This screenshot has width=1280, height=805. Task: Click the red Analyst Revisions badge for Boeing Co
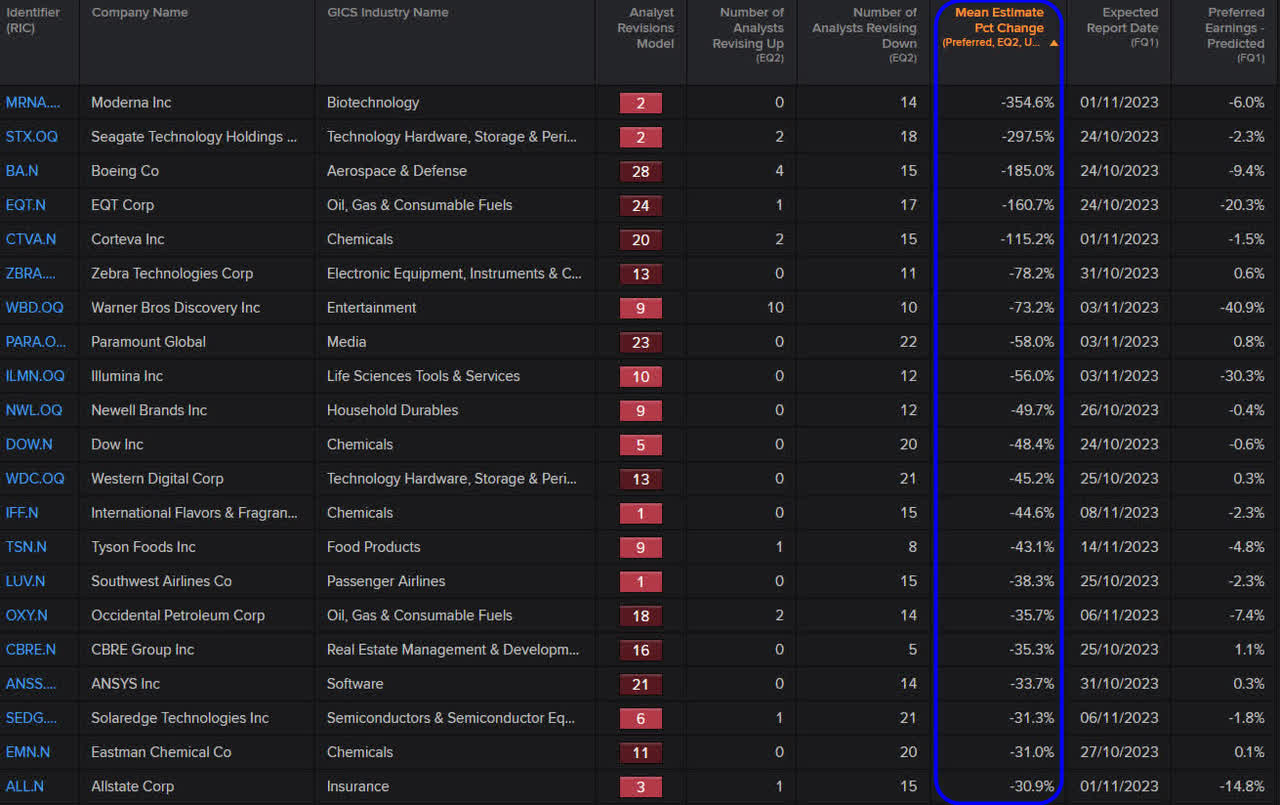pyautogui.click(x=640, y=171)
